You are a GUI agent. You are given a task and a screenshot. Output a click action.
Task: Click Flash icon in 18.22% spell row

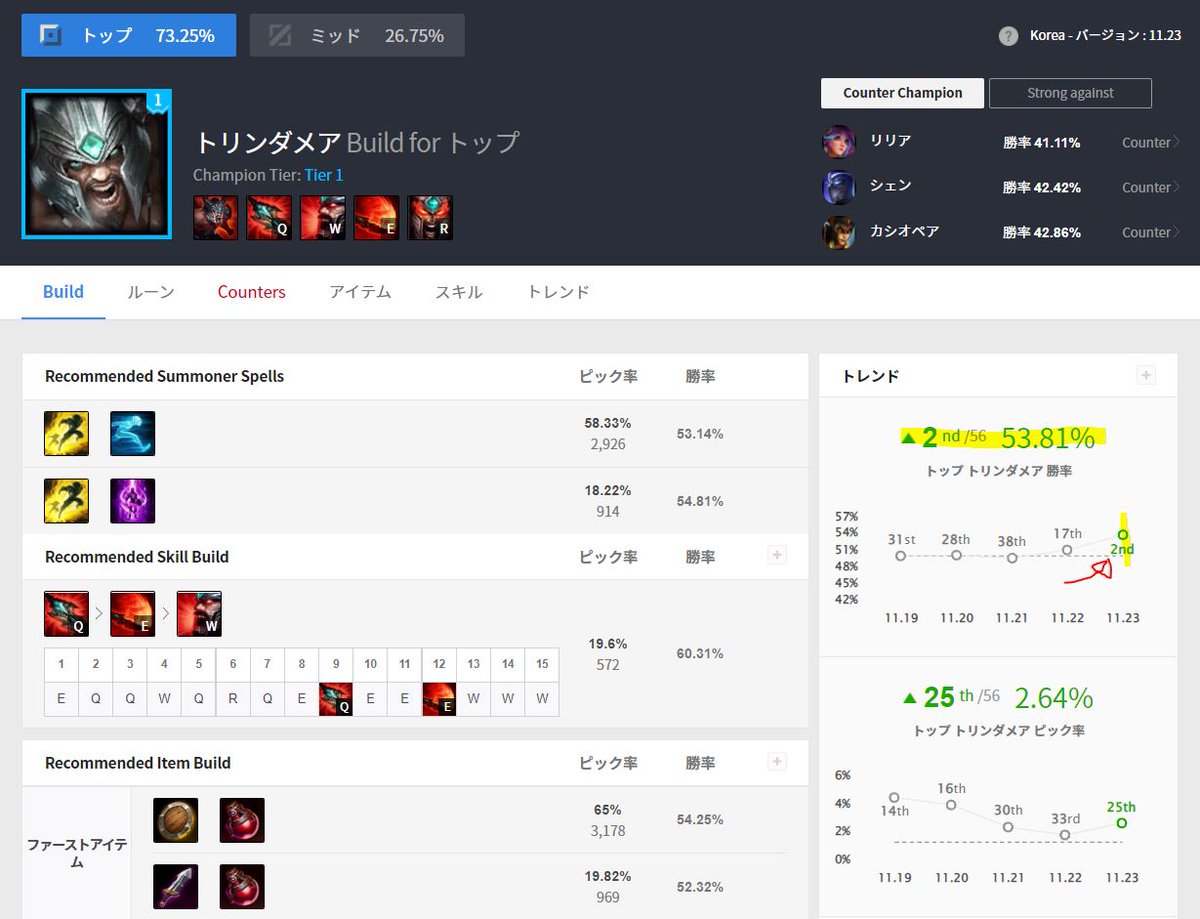[x=66, y=501]
